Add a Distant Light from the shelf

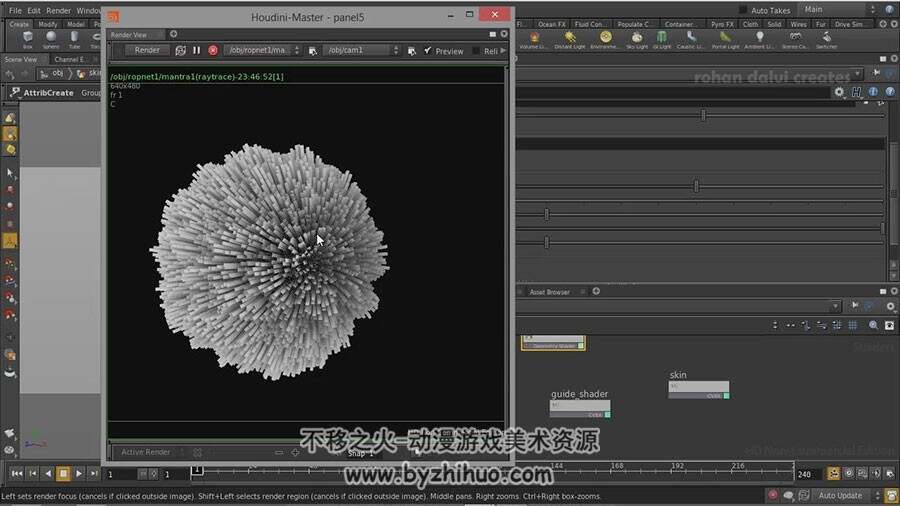click(569, 40)
